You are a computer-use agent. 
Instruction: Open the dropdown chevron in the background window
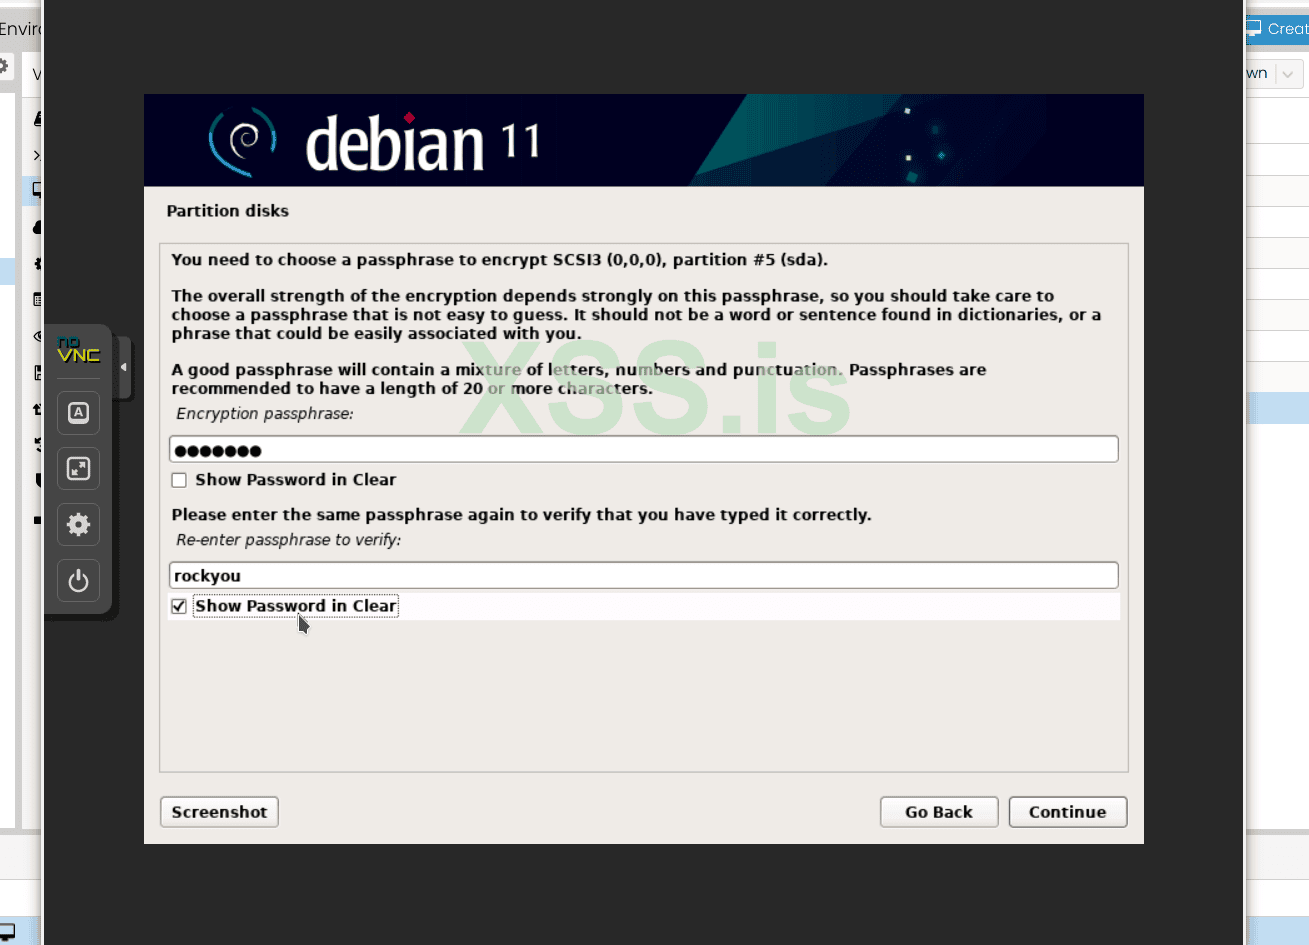tap(1288, 74)
